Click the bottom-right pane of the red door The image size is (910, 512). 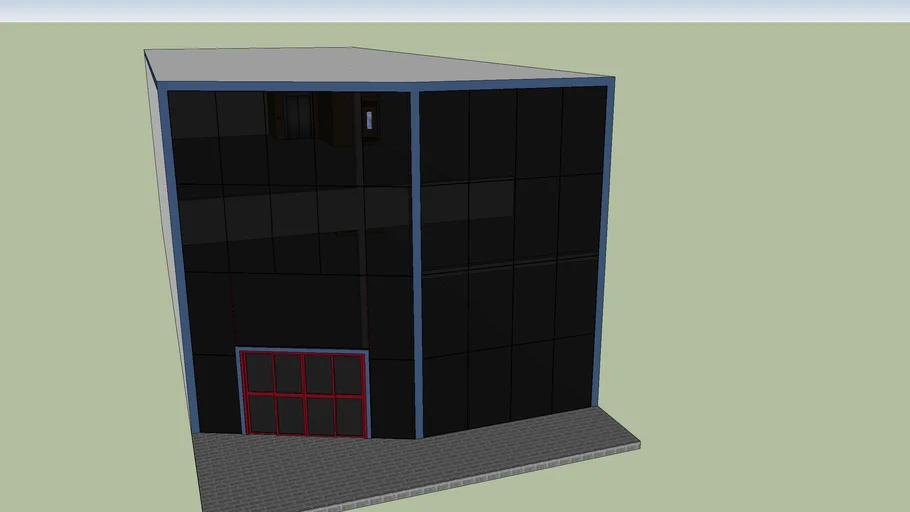pos(349,416)
